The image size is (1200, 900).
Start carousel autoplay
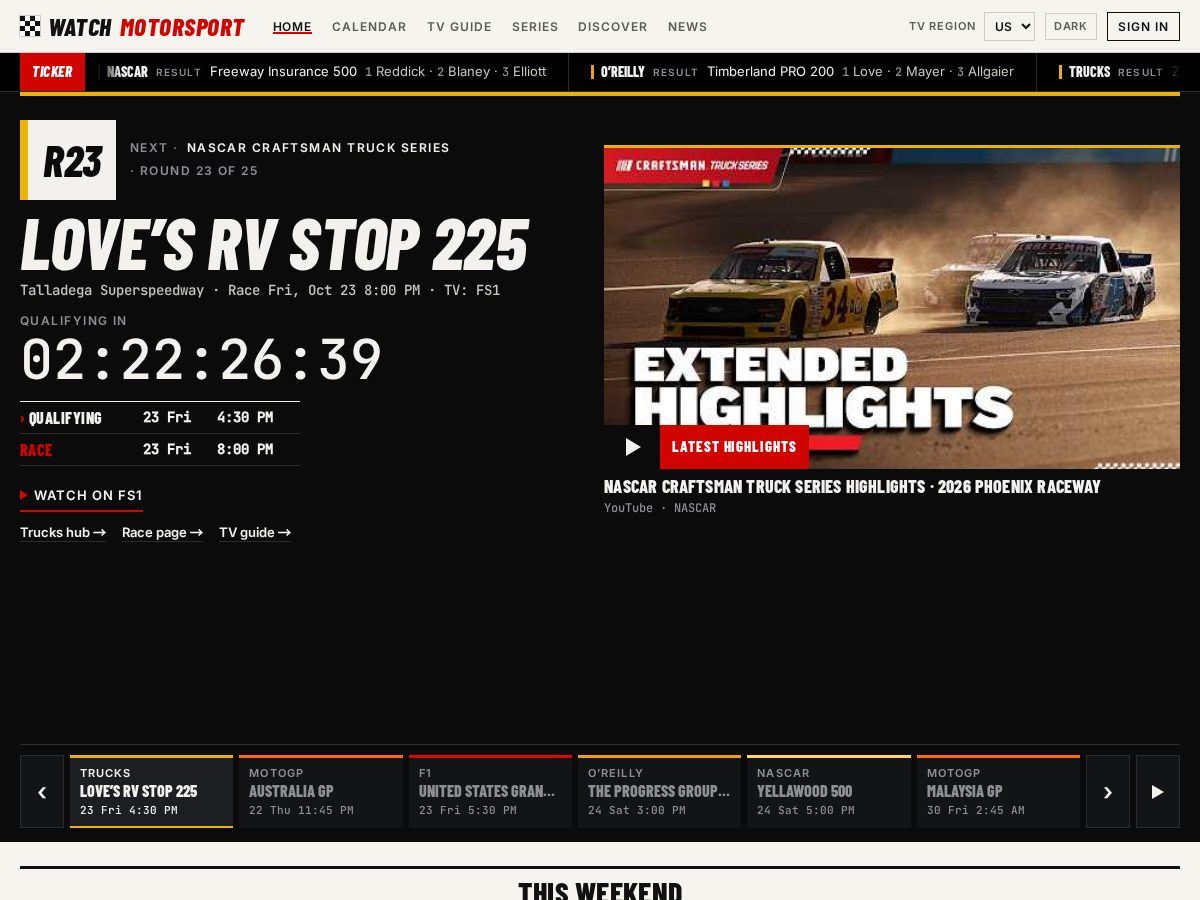coord(1158,791)
